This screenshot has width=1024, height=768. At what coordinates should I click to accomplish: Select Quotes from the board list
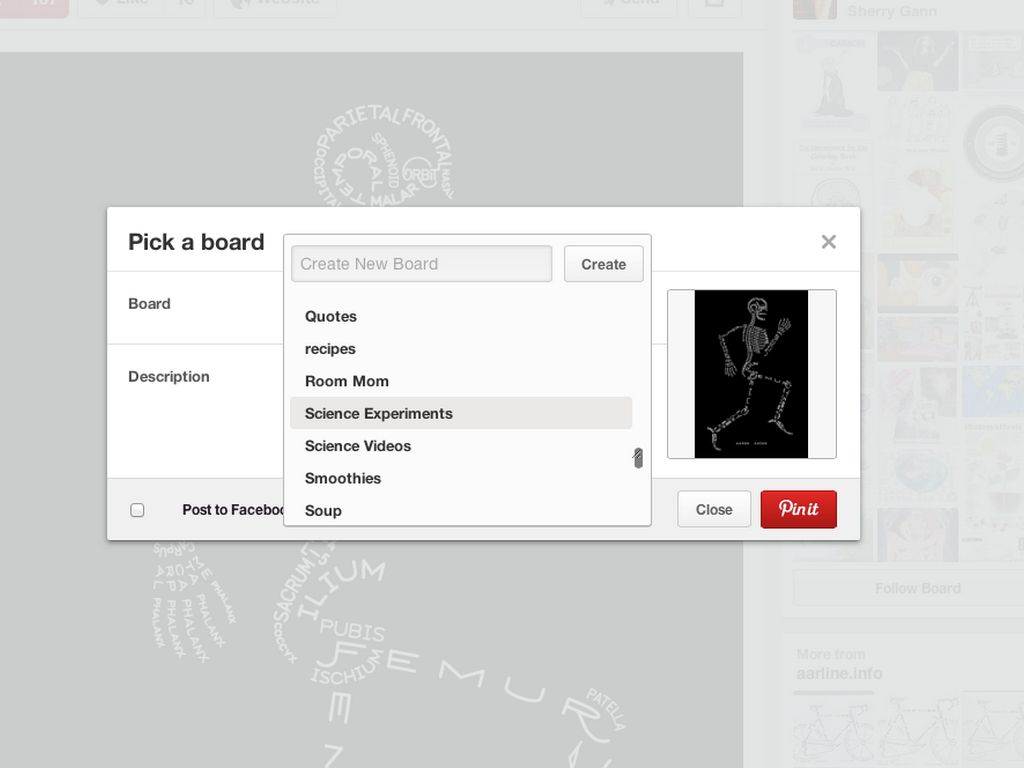331,316
